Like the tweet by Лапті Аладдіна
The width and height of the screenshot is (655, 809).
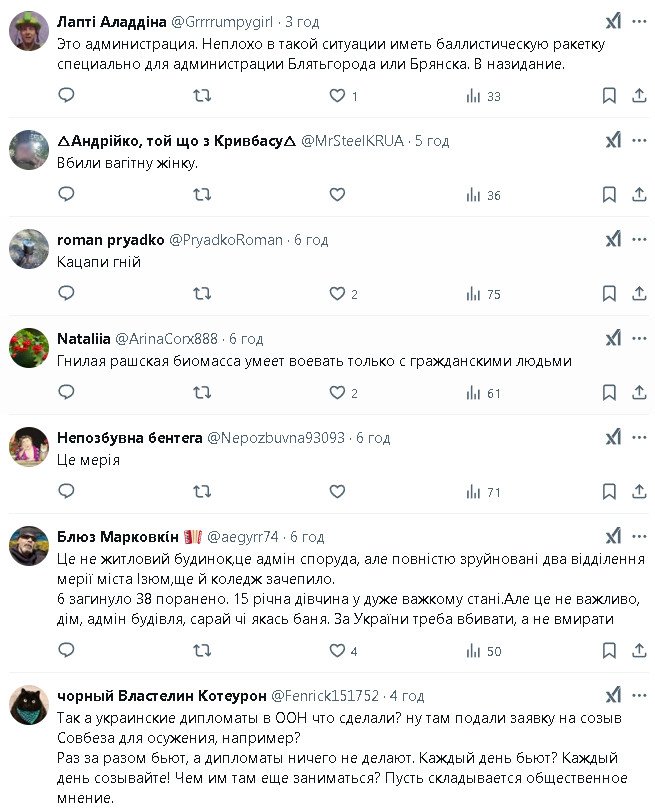coord(337,96)
